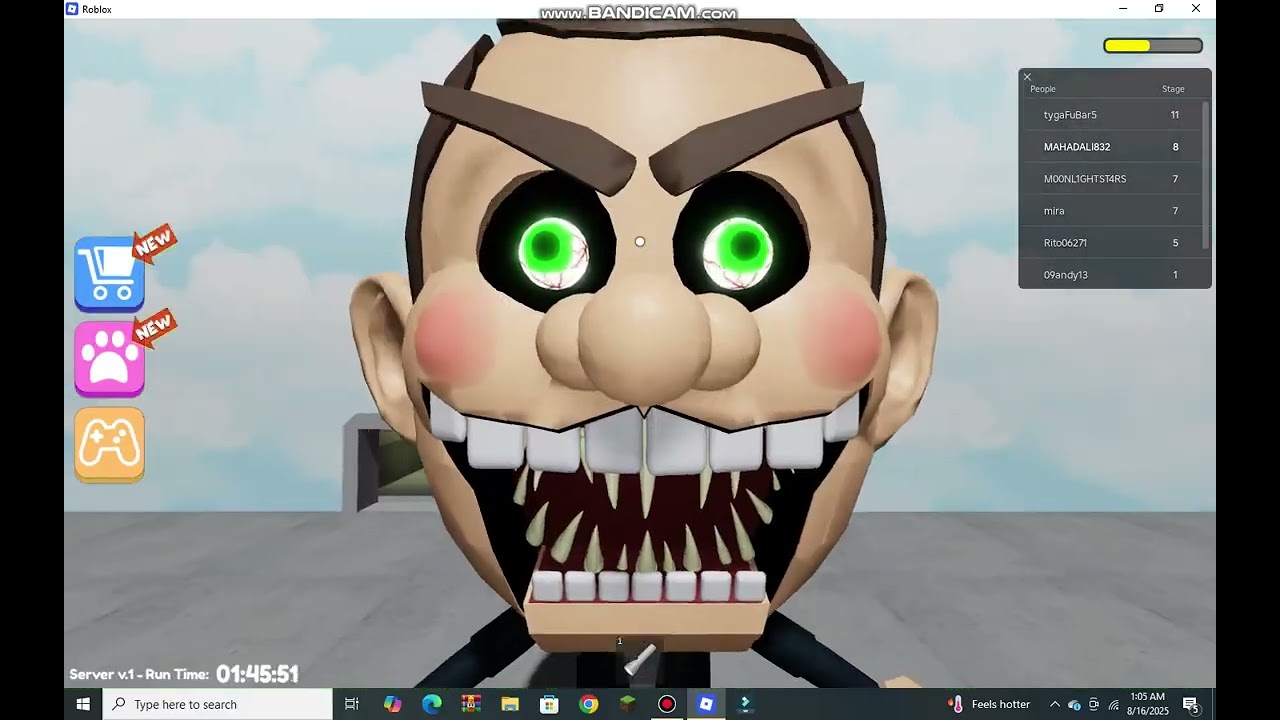
Task: Click the center crosshair dot
Action: point(640,241)
